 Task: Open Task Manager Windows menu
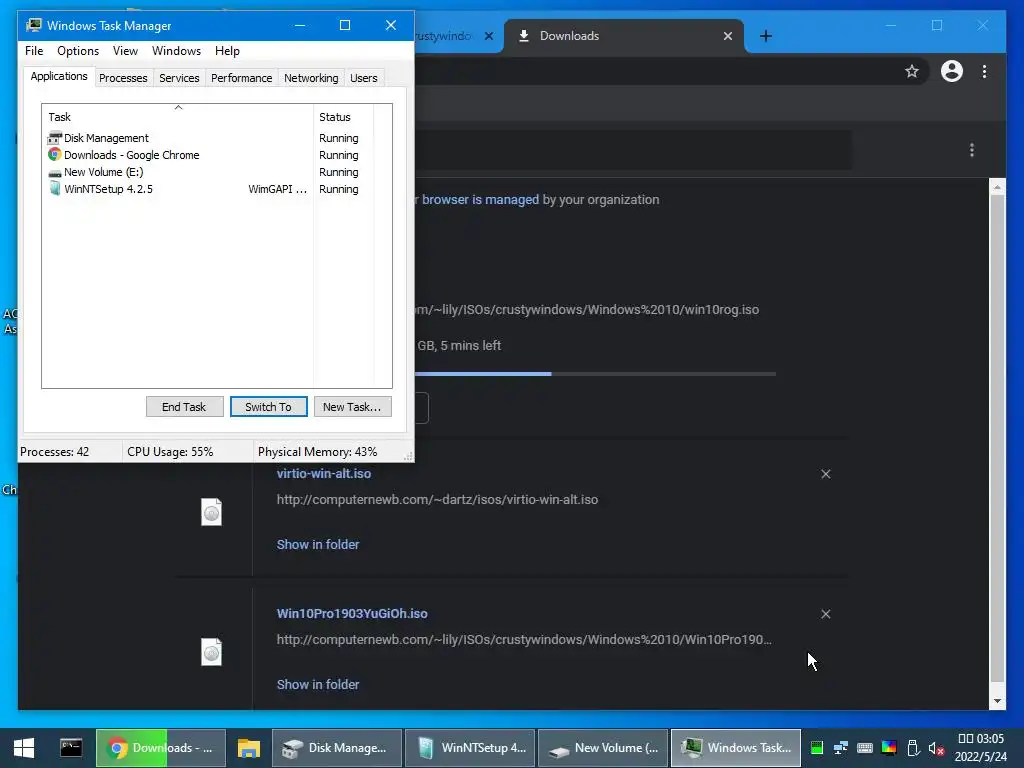(x=176, y=51)
